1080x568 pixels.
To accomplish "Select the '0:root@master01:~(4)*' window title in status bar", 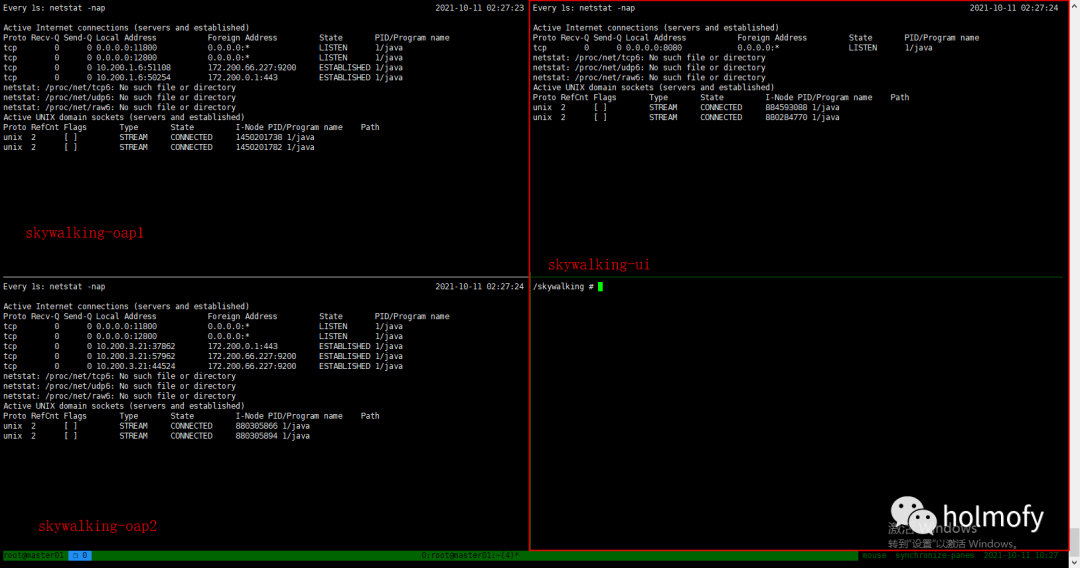I will pyautogui.click(x=470, y=556).
